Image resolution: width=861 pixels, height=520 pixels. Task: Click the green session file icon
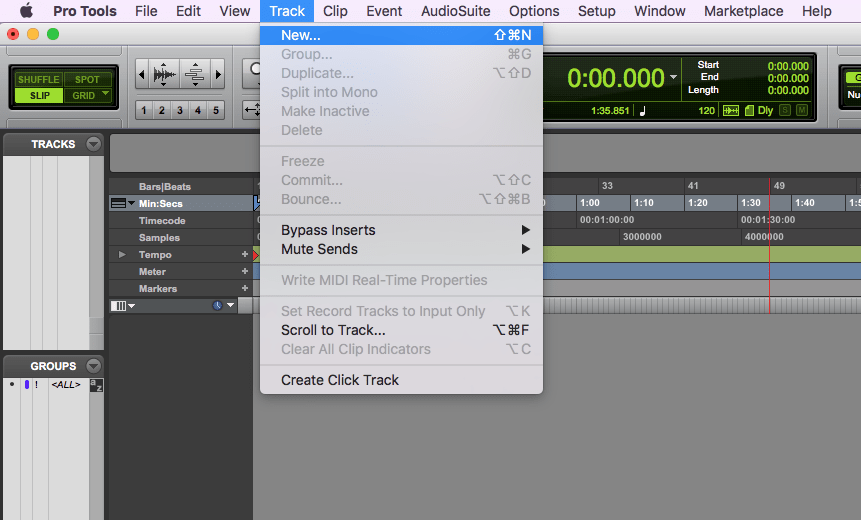coord(749,110)
